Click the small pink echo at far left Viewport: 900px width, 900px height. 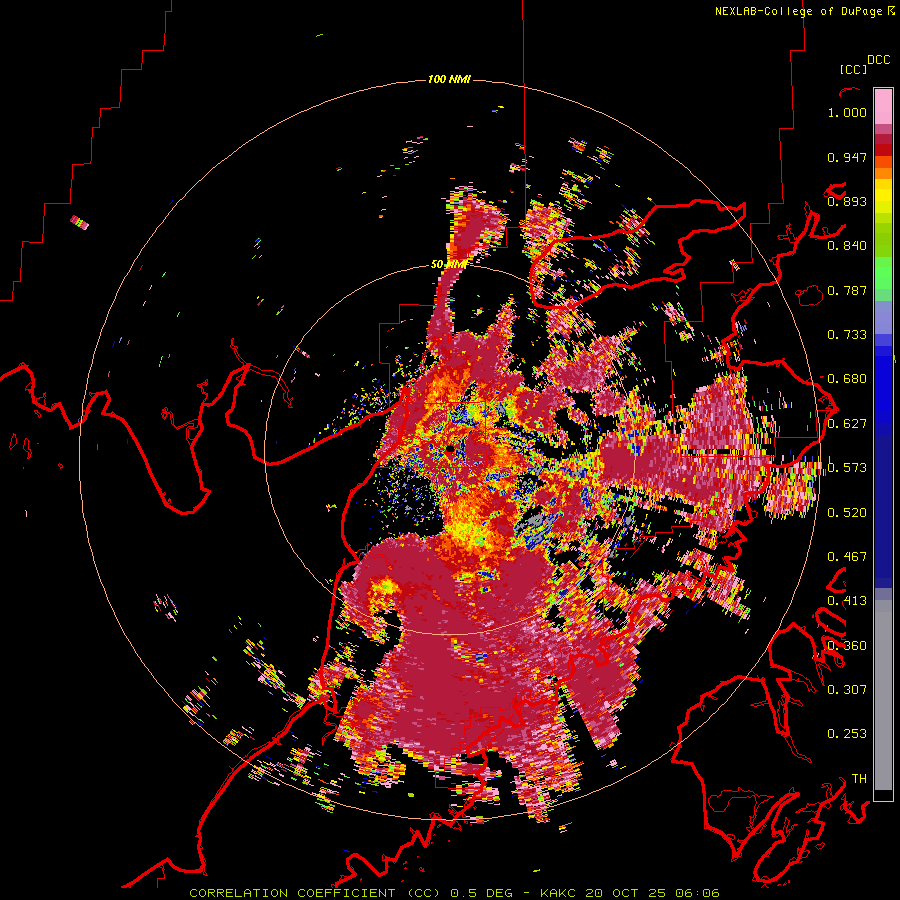click(x=80, y=222)
